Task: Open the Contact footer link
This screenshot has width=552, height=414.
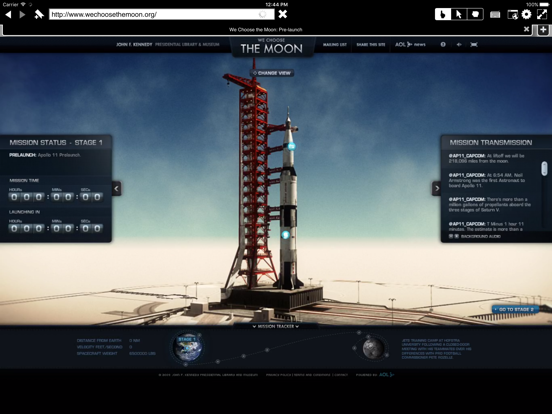Action: click(341, 375)
